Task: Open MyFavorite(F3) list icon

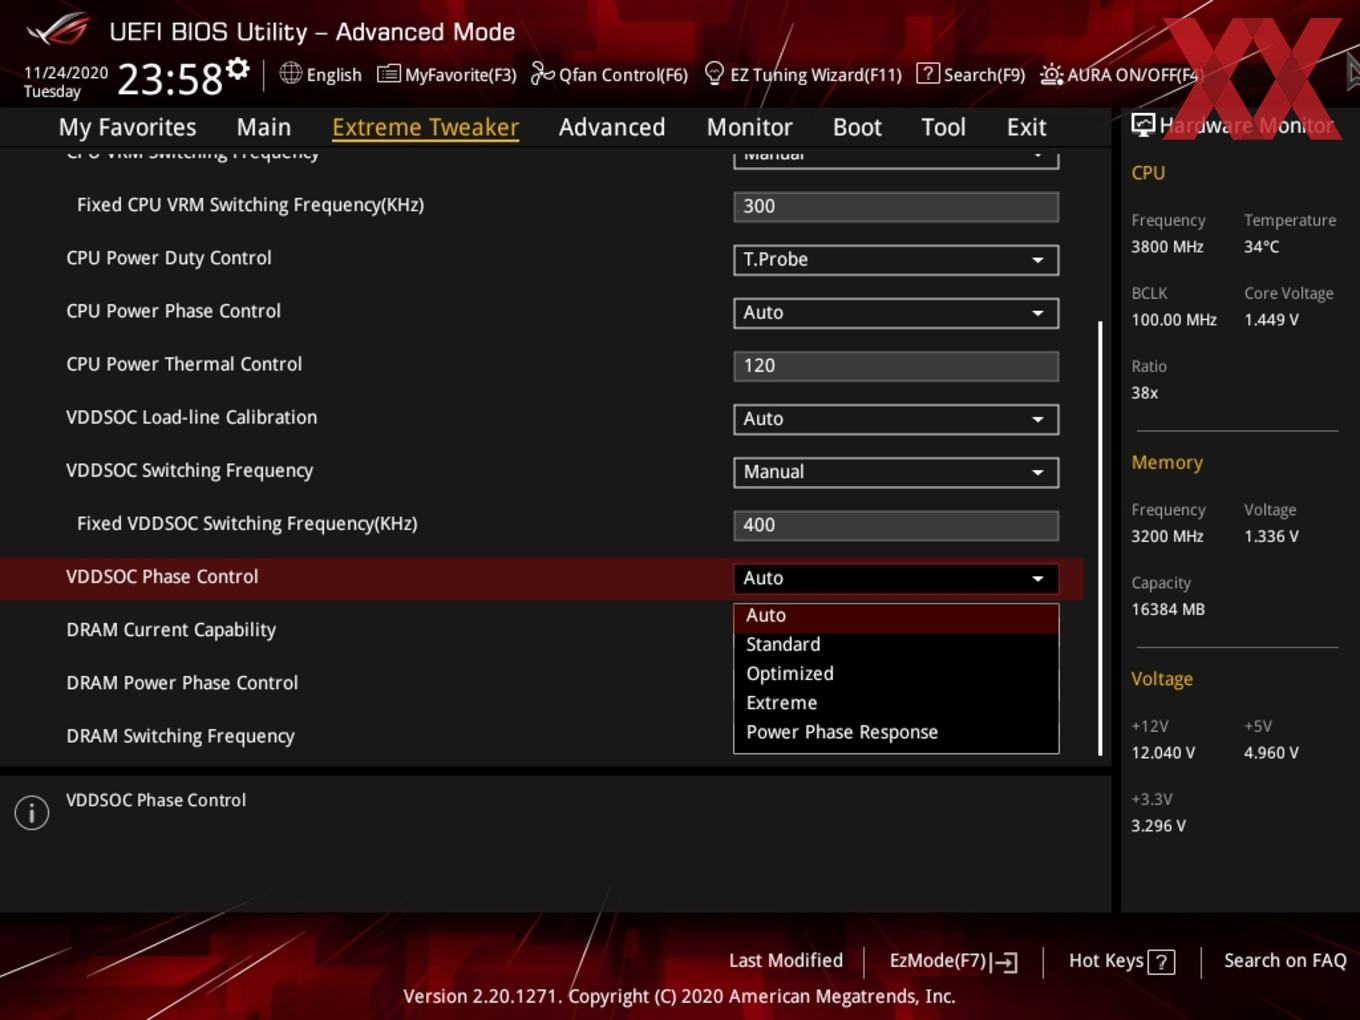Action: point(388,74)
